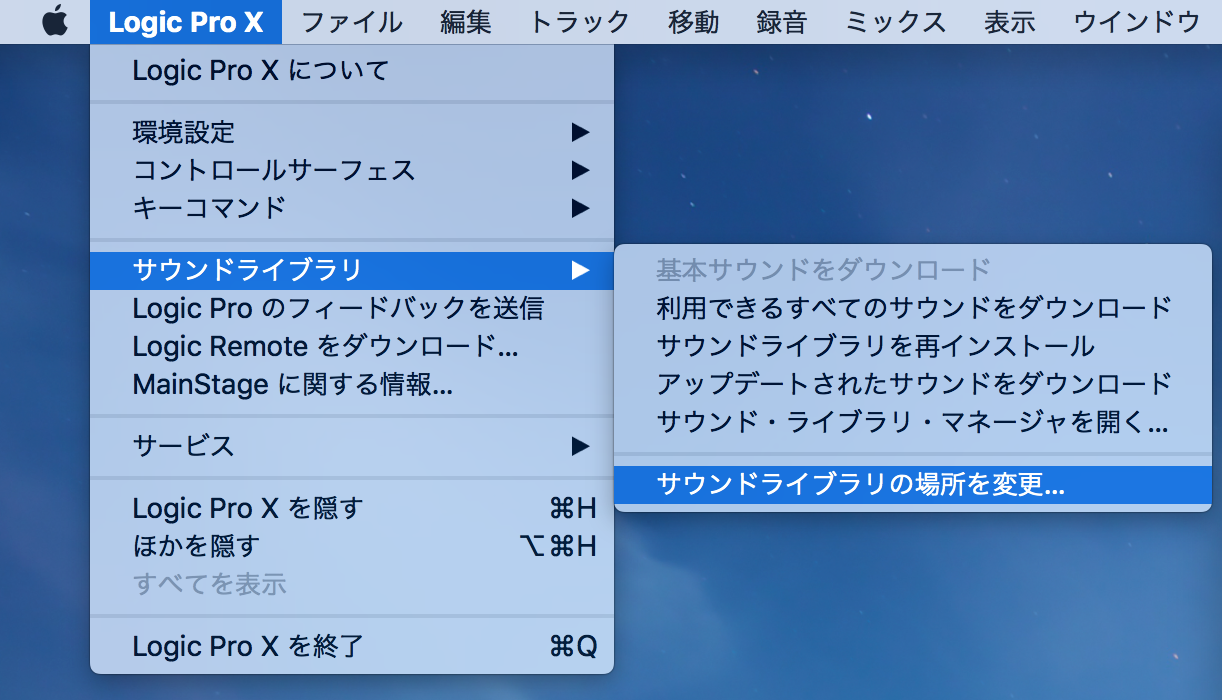This screenshot has height=700, width=1222.
Task: Open the ファイル menu
Action: 351,22
